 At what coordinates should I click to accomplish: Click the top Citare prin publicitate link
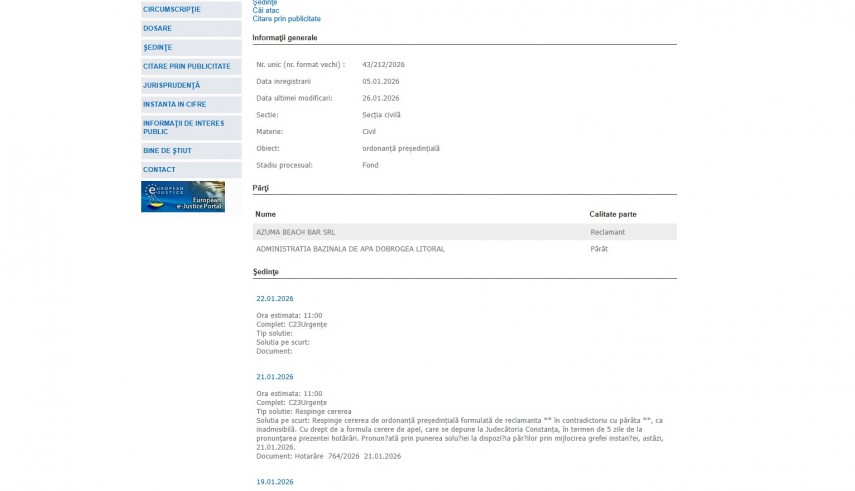287,19
